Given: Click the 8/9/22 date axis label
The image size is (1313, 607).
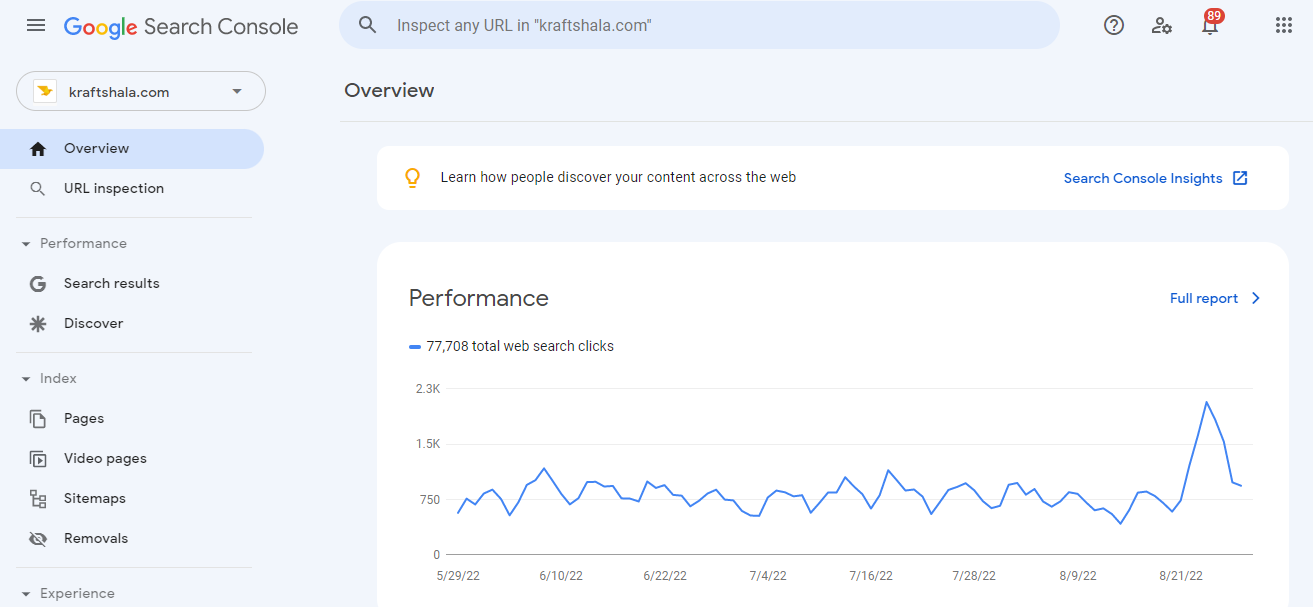Looking at the screenshot, I should tap(1078, 576).
